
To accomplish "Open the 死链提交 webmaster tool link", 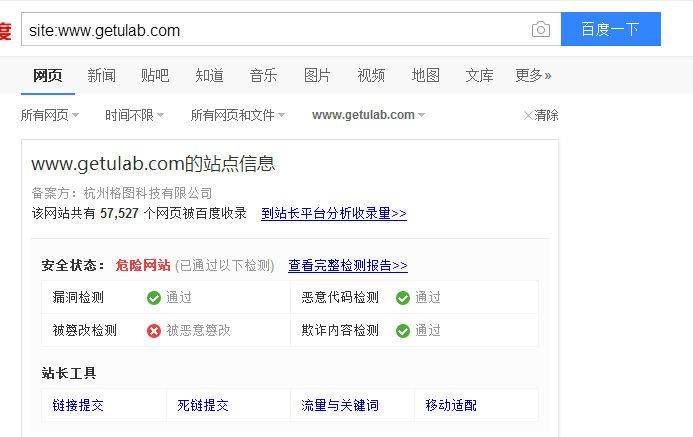I will click(203, 405).
